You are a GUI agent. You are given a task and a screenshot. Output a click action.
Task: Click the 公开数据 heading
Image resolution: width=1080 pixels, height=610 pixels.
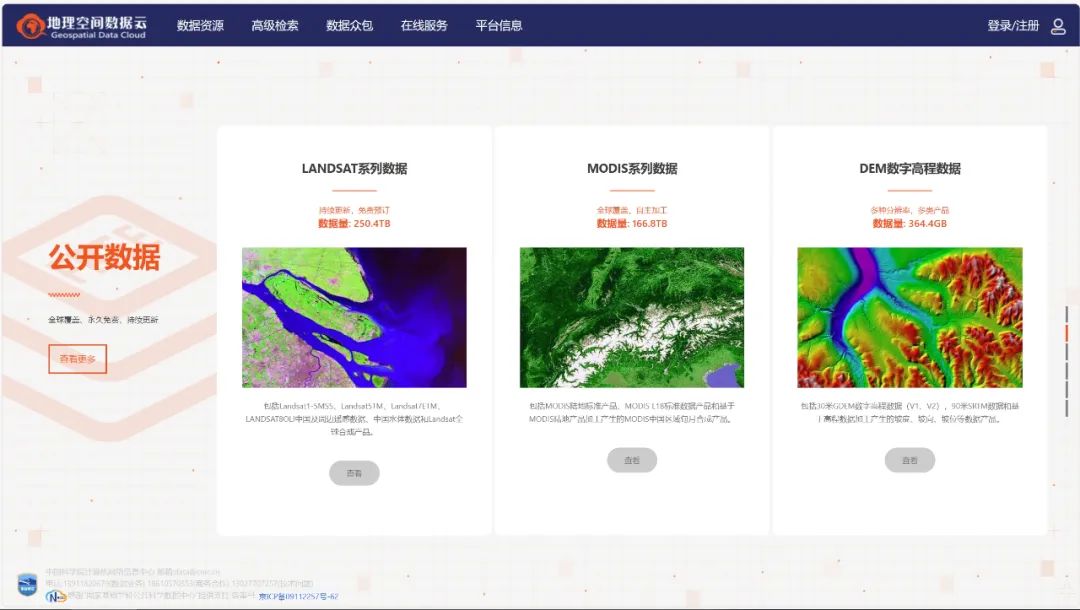(104, 257)
